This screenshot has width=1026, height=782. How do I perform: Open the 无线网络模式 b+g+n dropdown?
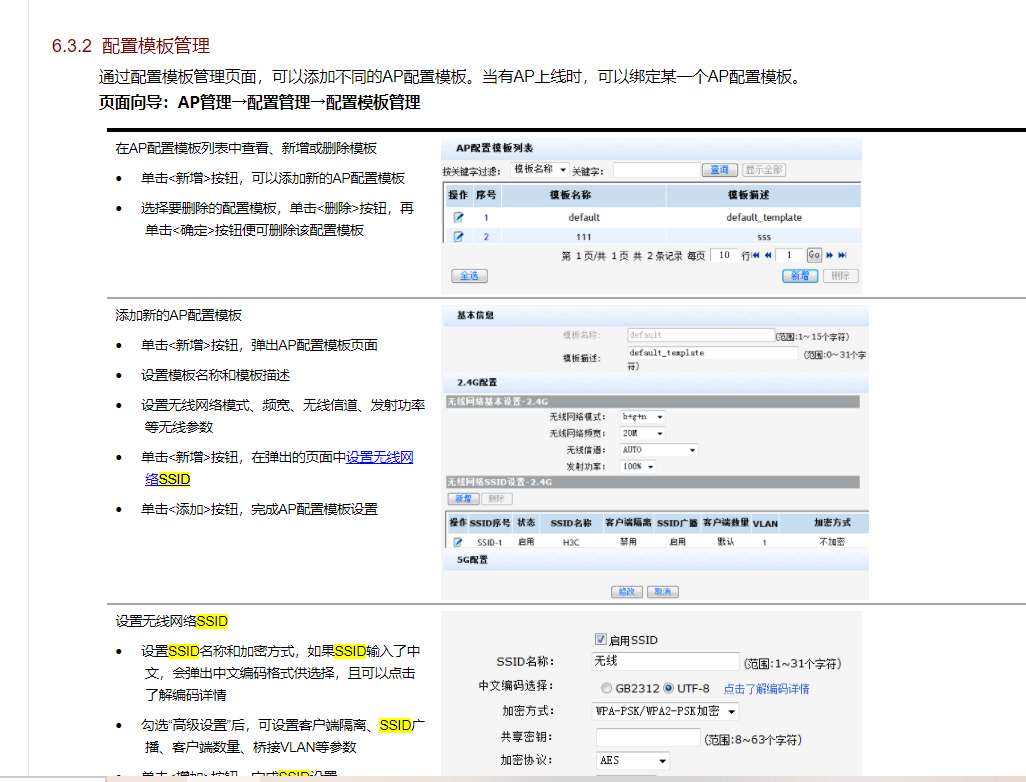tap(643, 417)
